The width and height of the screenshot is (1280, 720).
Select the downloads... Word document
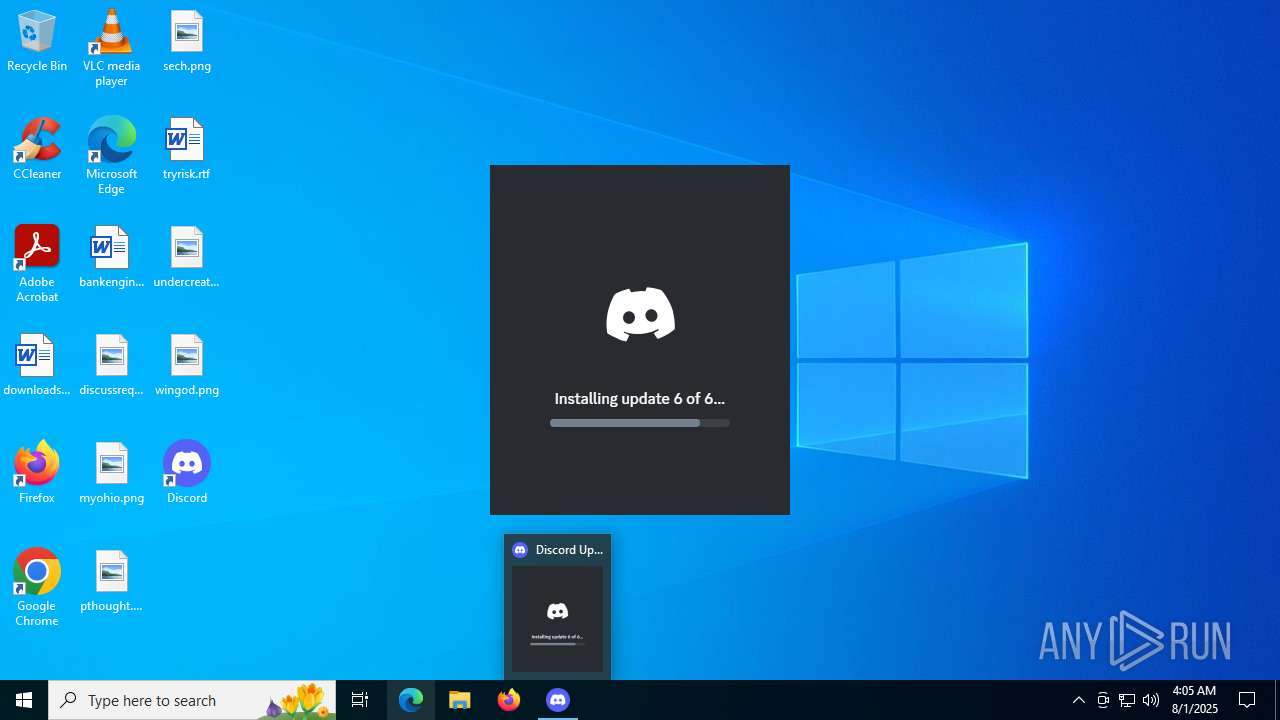coord(37,365)
